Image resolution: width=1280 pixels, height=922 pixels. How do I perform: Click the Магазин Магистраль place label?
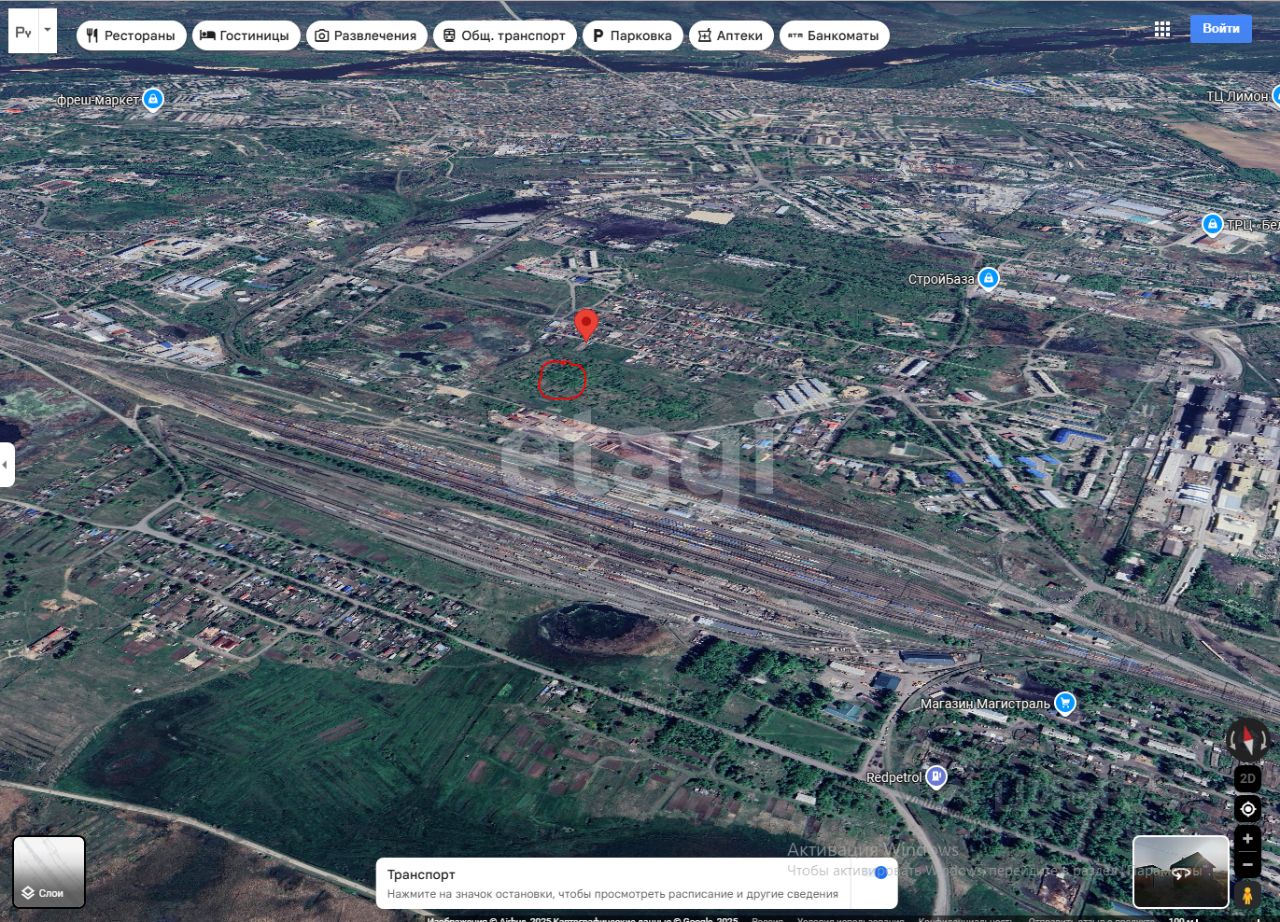(x=986, y=704)
